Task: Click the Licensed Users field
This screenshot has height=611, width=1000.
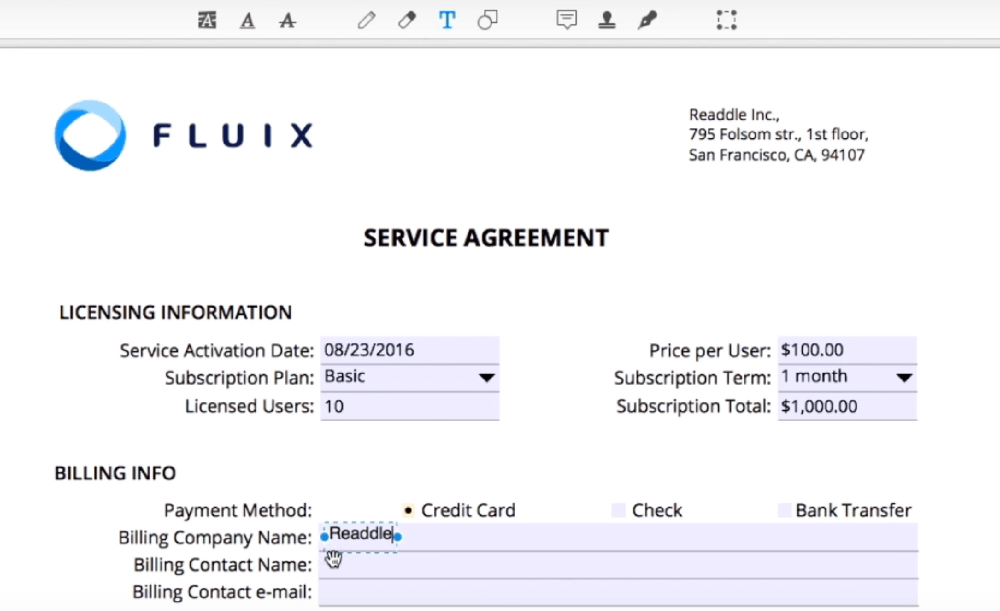Action: pyautogui.click(x=408, y=407)
